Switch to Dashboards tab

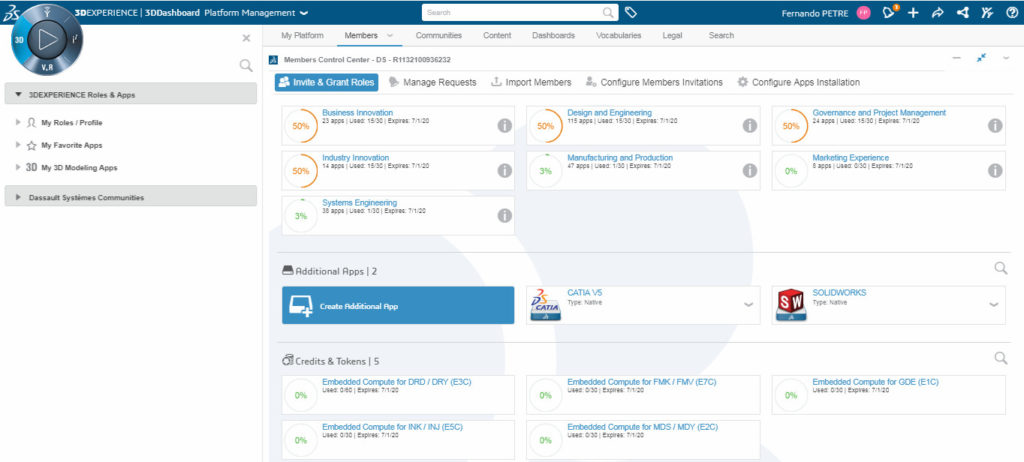pos(554,35)
